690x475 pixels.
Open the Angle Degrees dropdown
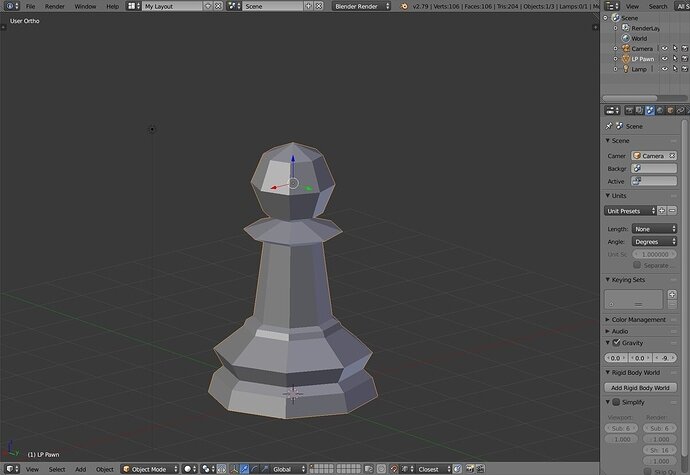point(654,242)
